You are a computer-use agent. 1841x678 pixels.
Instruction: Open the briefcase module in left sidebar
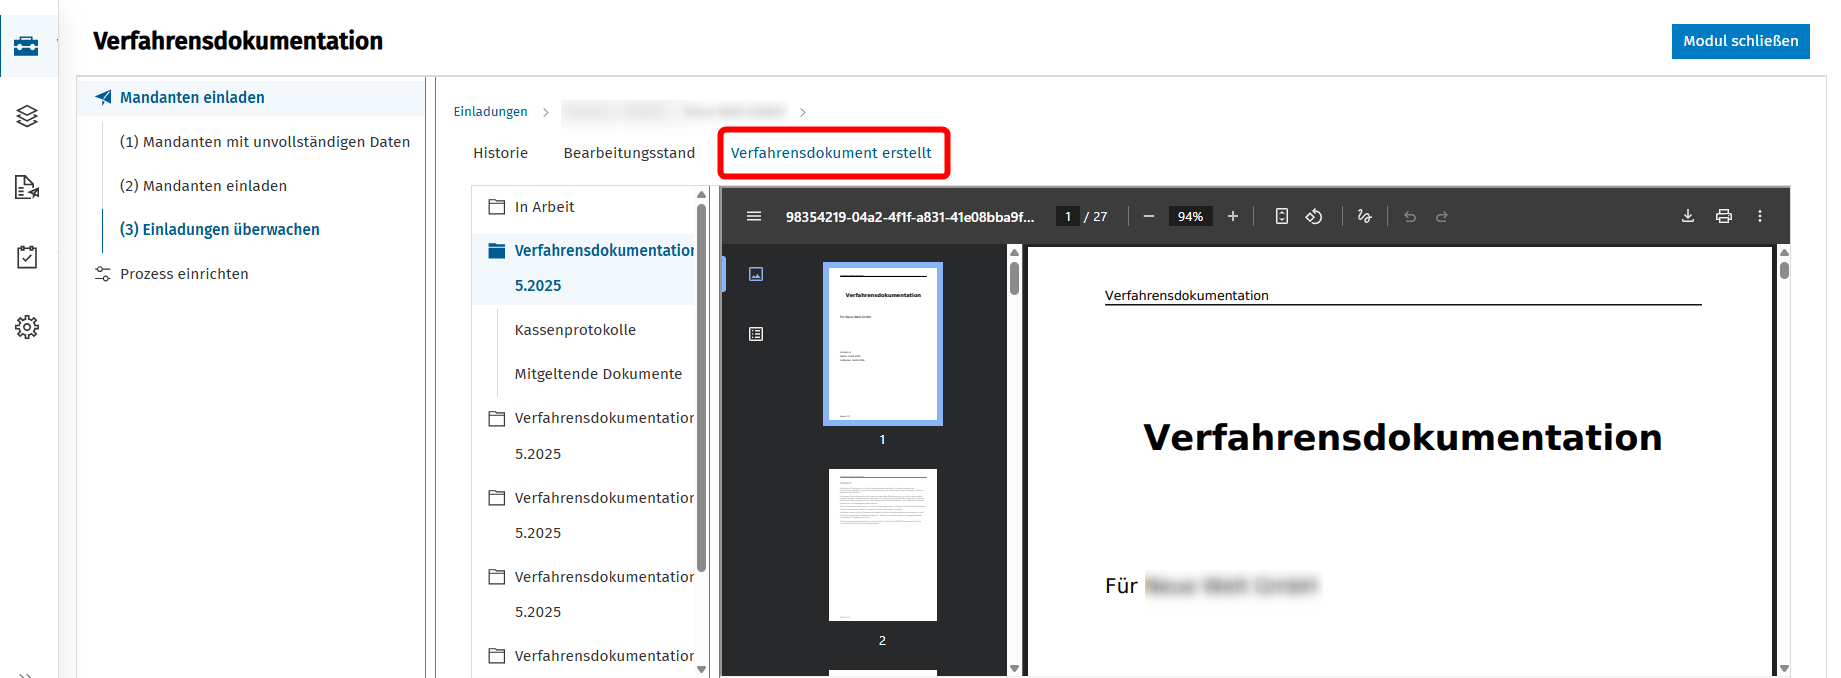[x=27, y=46]
